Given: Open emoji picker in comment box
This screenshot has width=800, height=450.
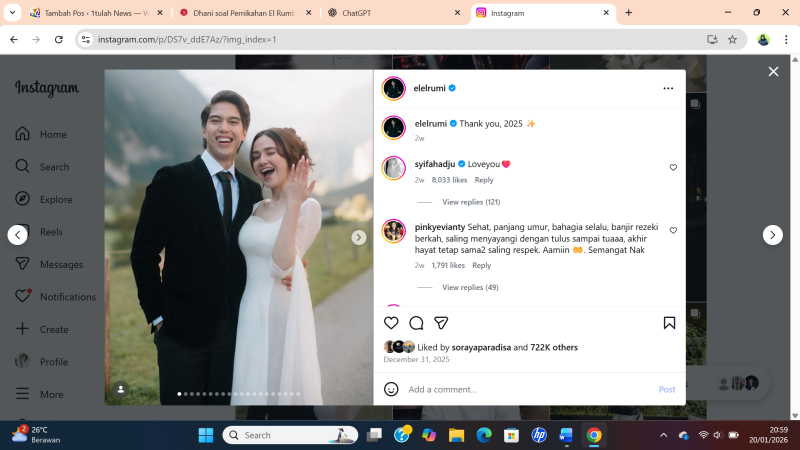Looking at the screenshot, I should [391, 389].
